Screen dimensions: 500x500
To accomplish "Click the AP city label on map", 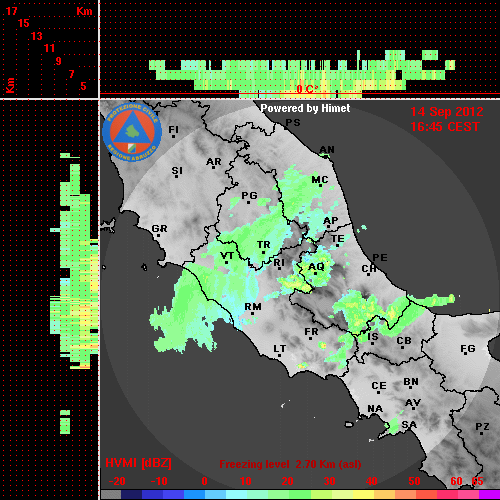I will click(331, 221).
